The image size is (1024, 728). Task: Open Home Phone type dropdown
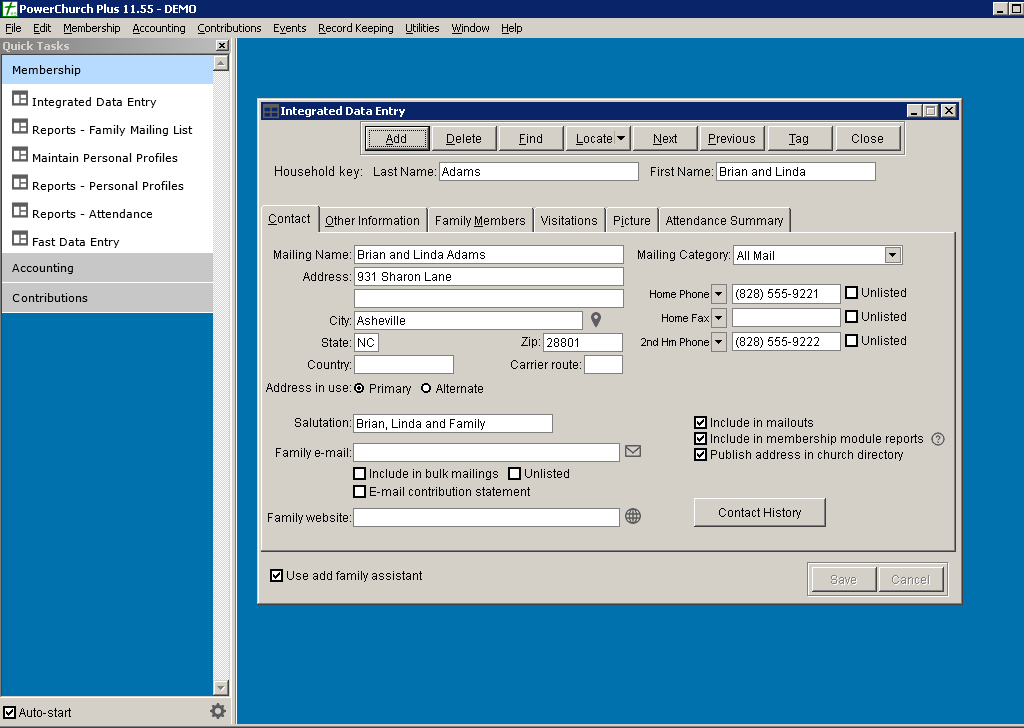pos(718,294)
